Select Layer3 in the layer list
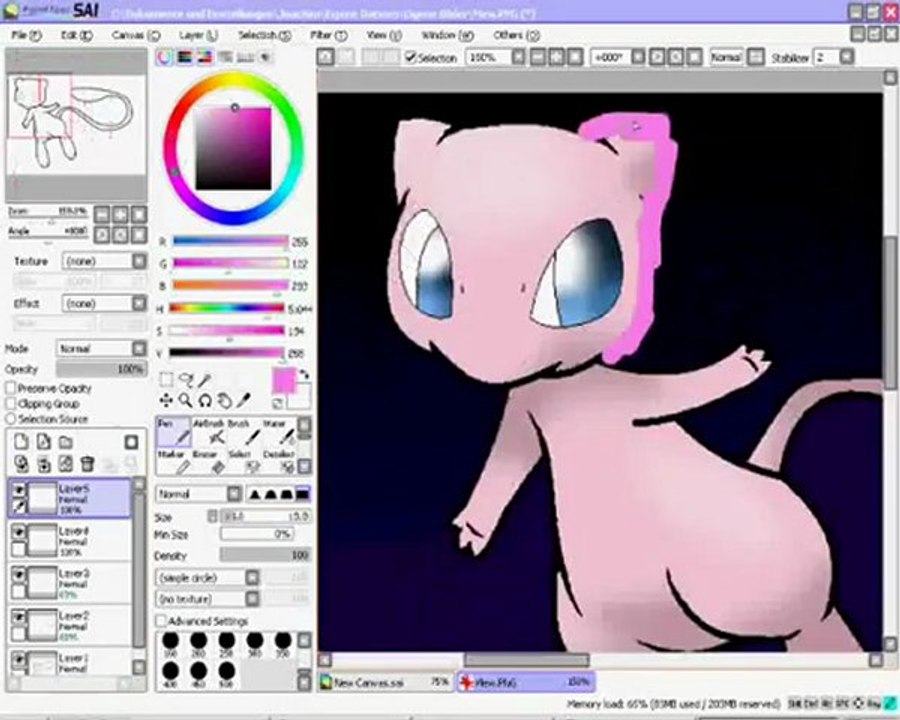900x720 pixels. (70, 582)
